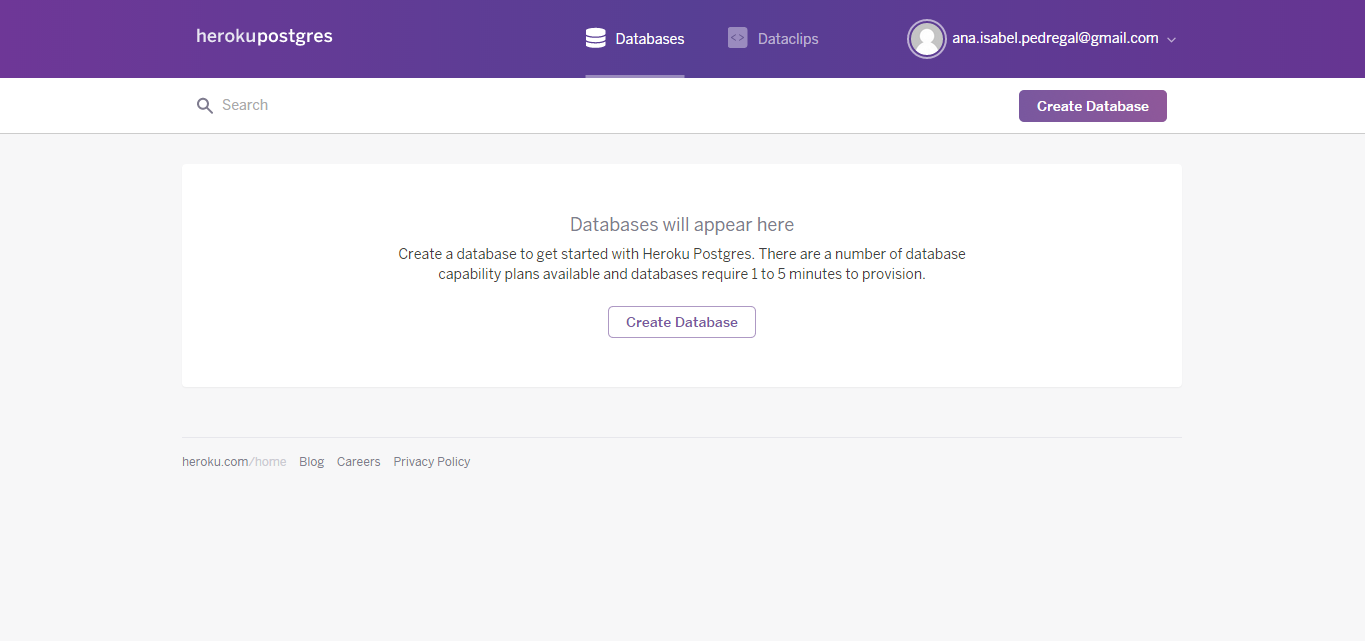This screenshot has height=641, width=1365.
Task: Open the Databases tab
Action: [x=635, y=39]
